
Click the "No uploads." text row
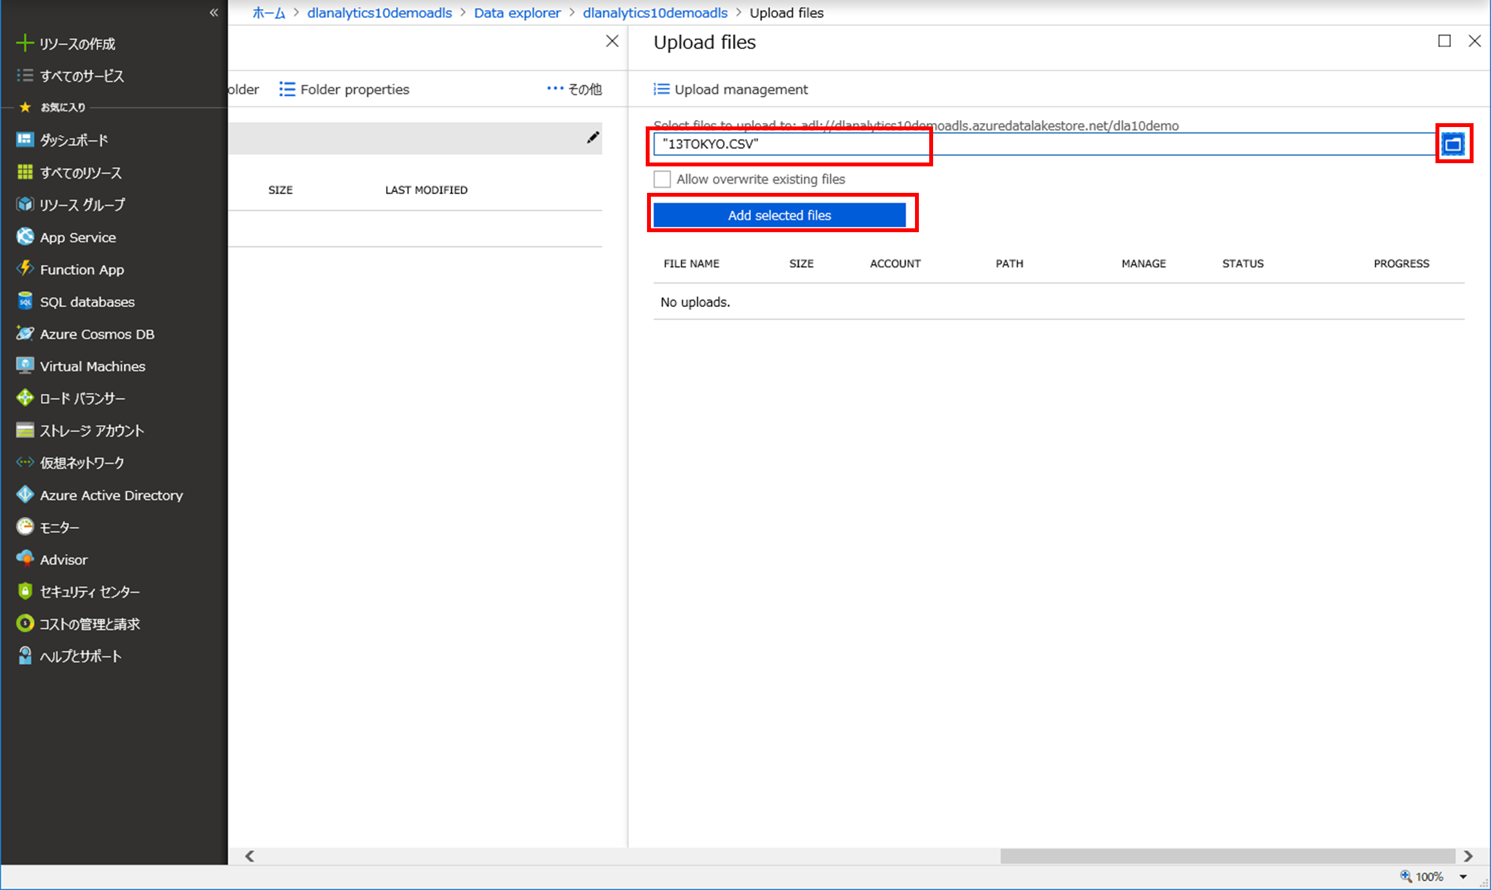[1059, 302]
